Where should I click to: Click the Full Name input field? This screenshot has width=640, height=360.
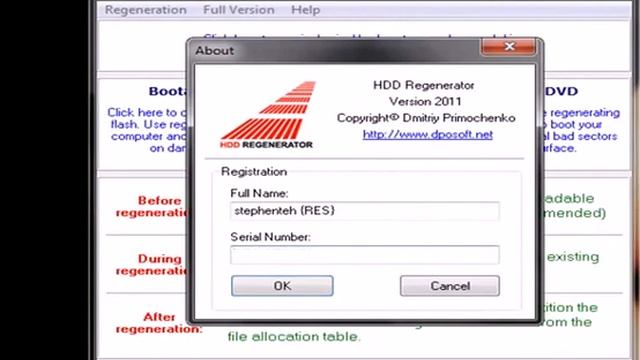click(364, 211)
